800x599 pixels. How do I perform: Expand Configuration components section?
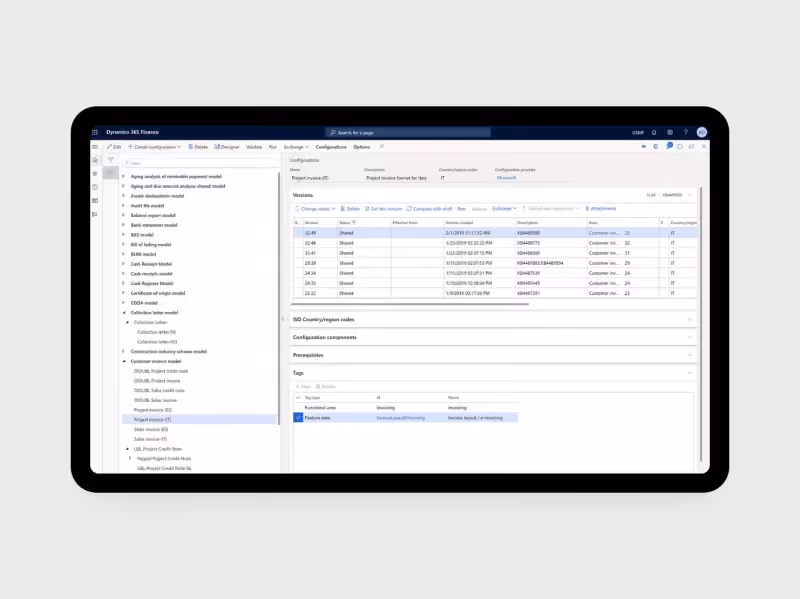point(493,337)
